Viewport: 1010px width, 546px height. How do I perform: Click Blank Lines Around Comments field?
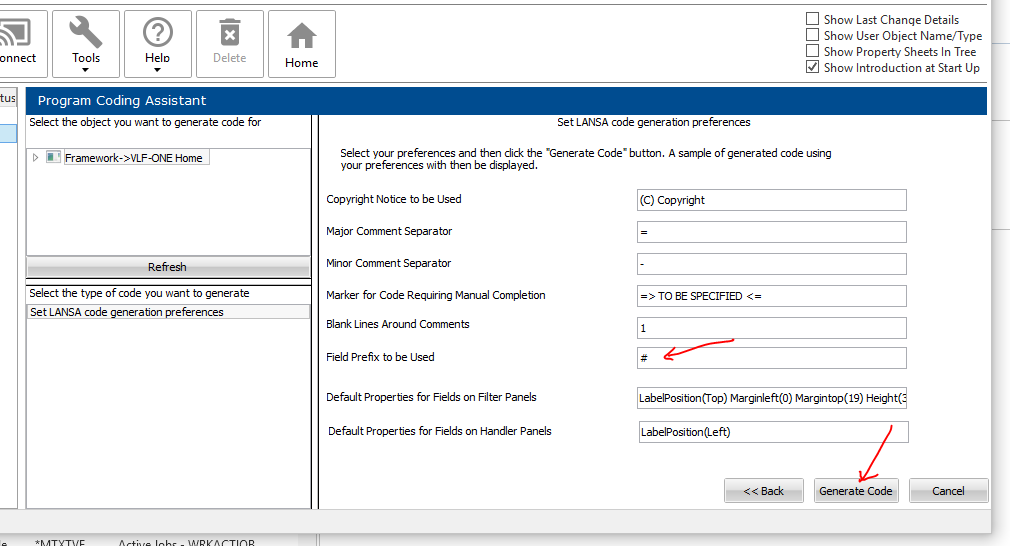pyautogui.click(x=772, y=328)
